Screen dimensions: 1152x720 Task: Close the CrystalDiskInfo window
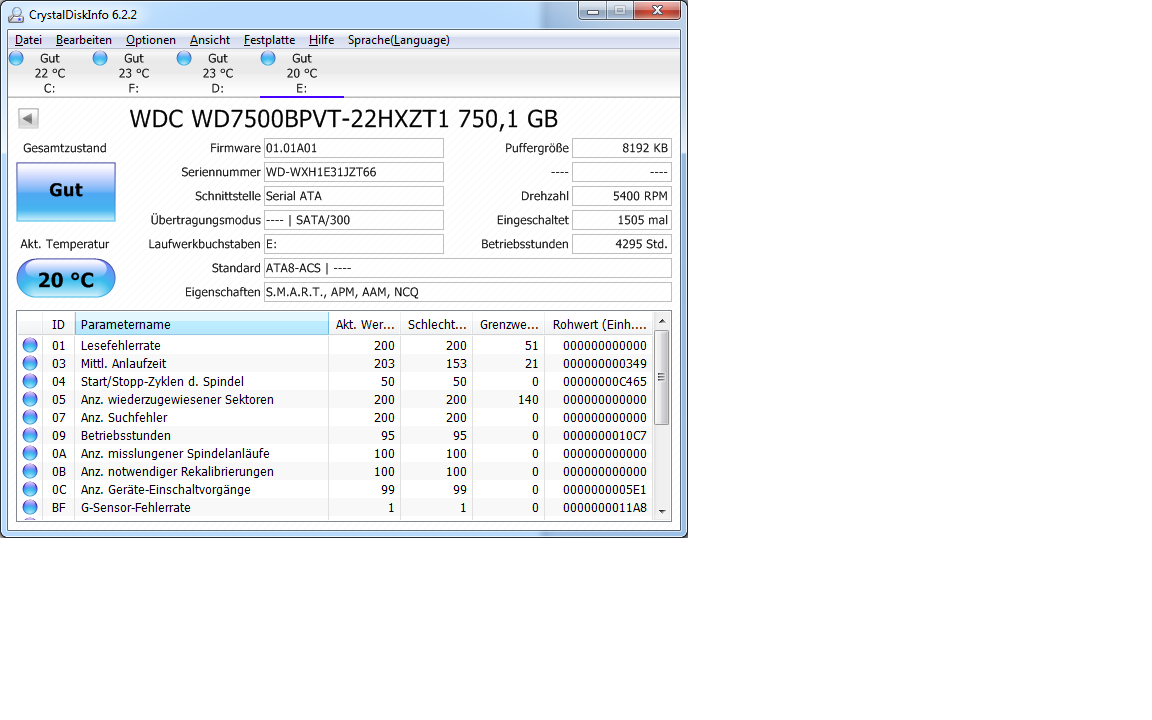pos(657,10)
